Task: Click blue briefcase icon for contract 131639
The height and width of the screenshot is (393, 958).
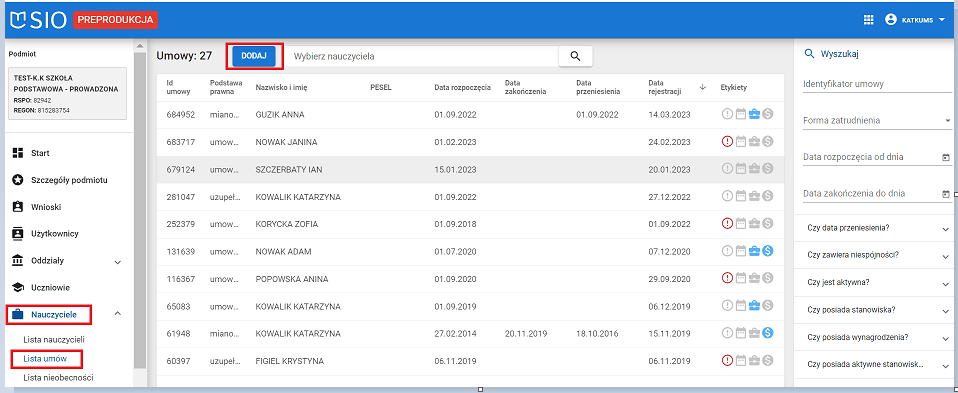Action: [x=754, y=251]
